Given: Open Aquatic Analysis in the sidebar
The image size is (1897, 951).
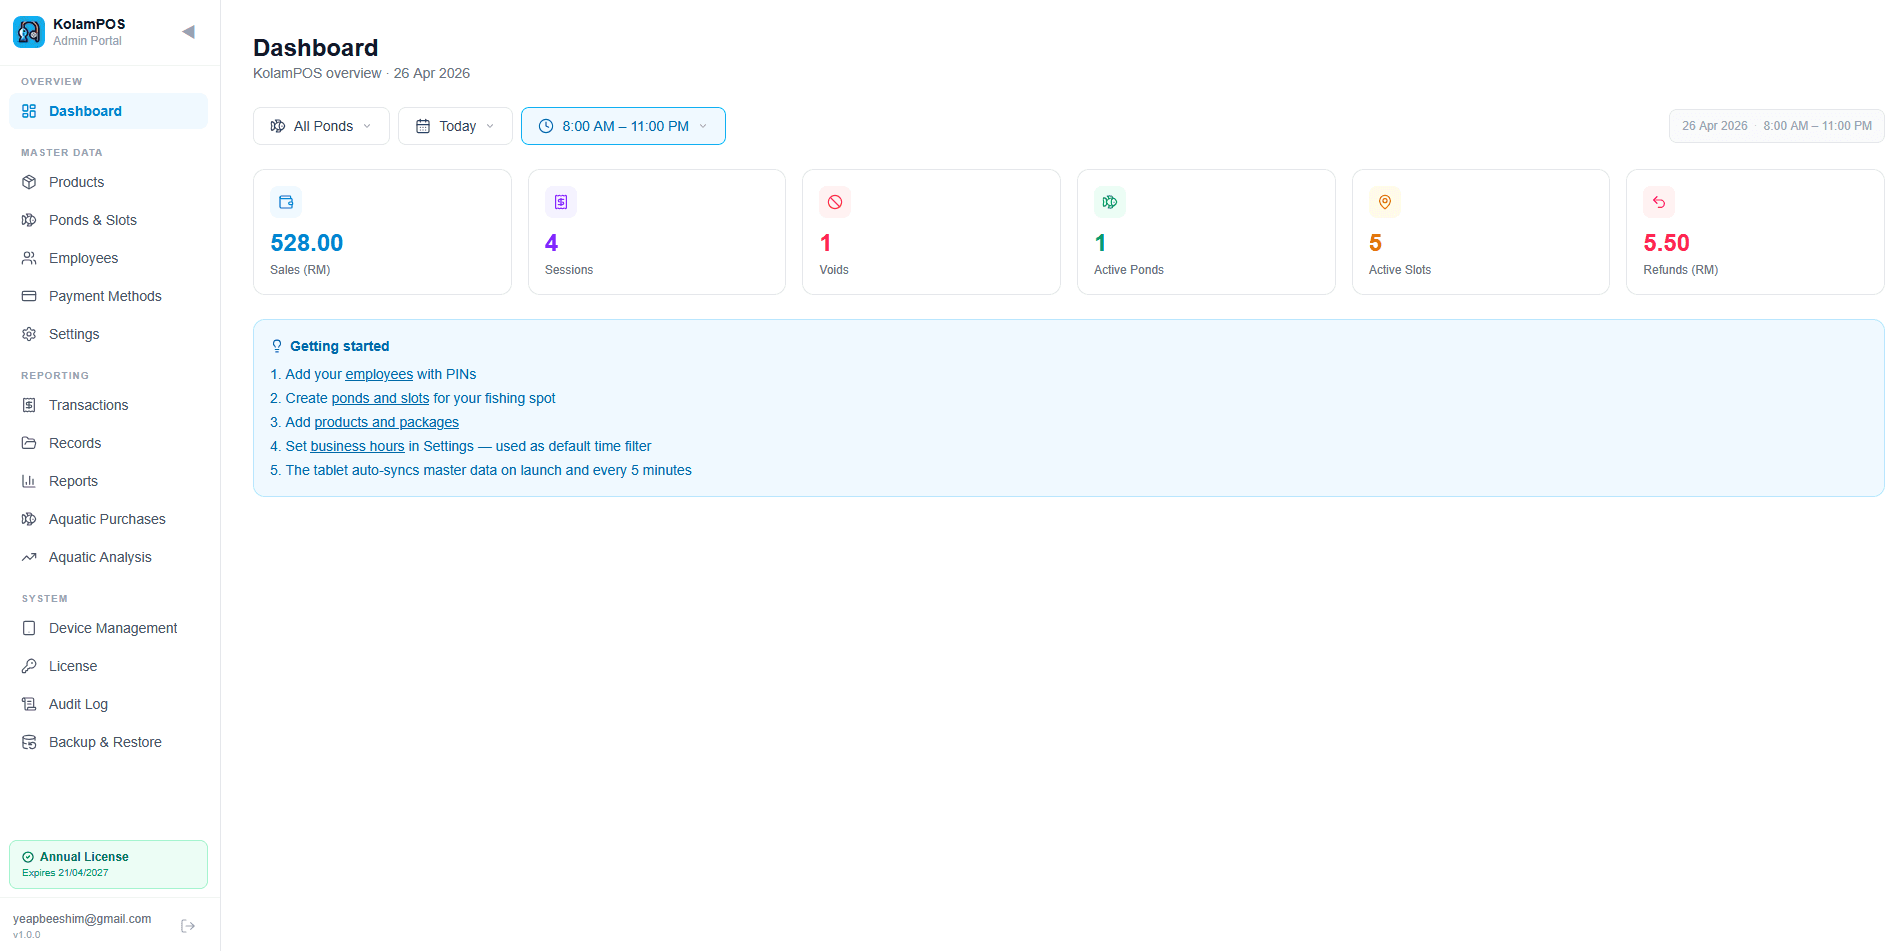Looking at the screenshot, I should pos(100,557).
